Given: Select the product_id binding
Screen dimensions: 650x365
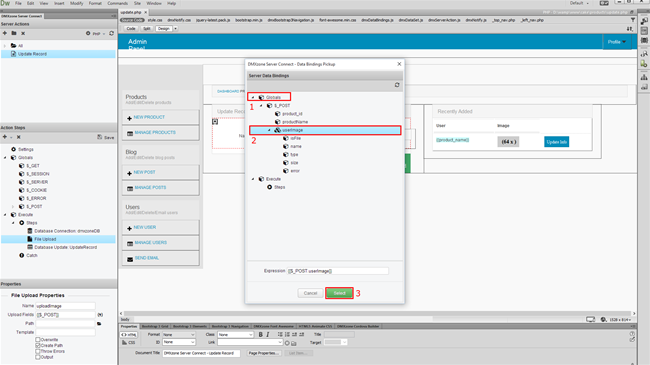Looking at the screenshot, I should pyautogui.click(x=292, y=114).
